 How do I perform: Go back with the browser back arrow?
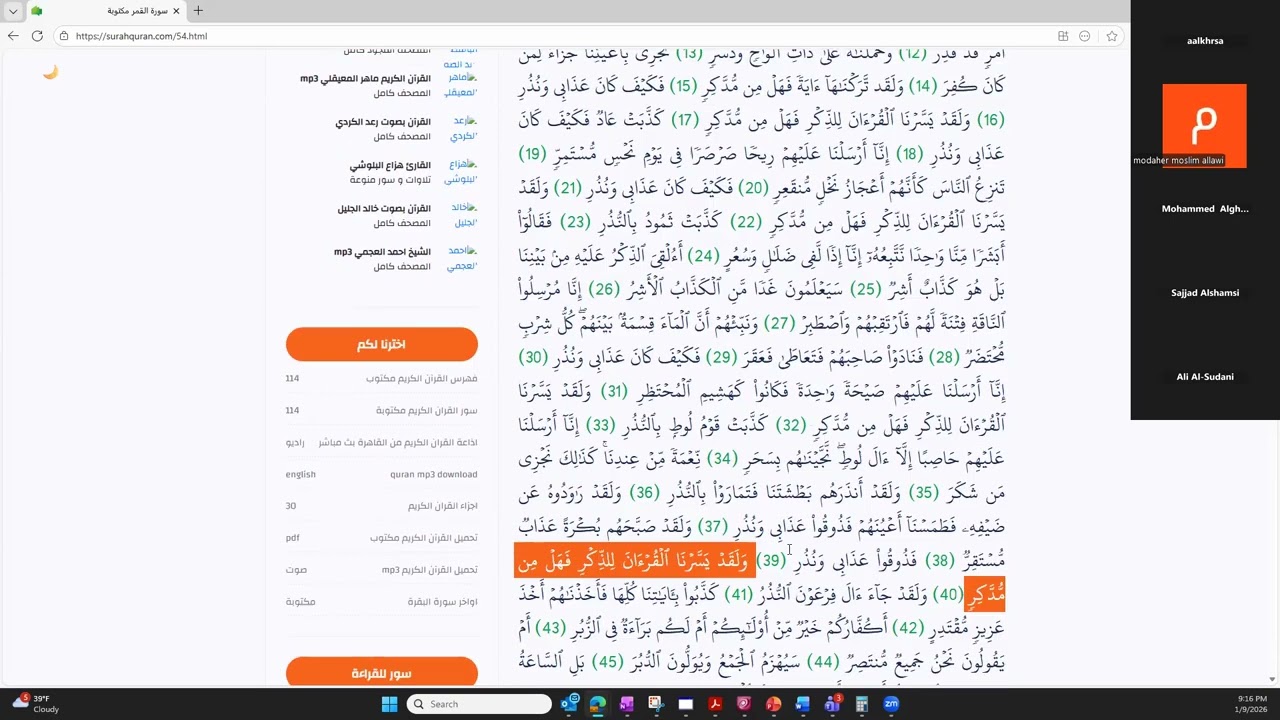coord(13,36)
